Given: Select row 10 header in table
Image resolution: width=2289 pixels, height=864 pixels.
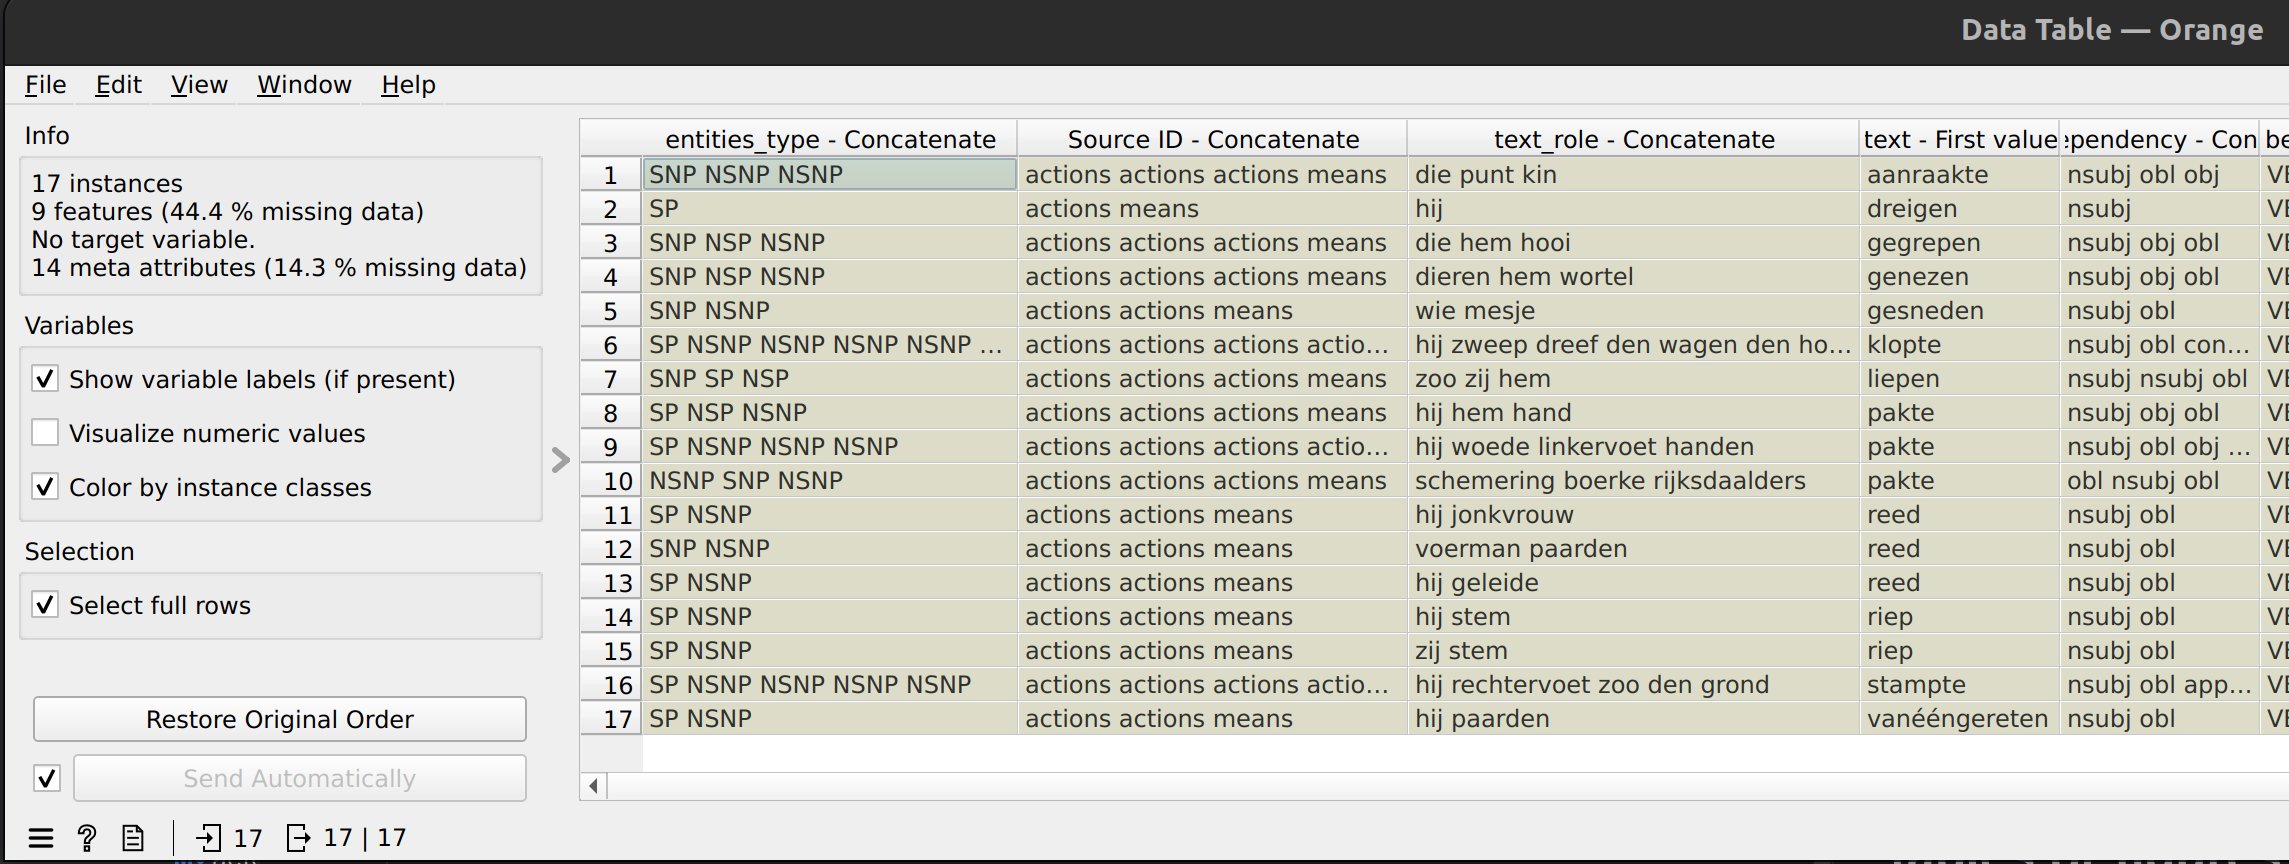Looking at the screenshot, I should click(612, 481).
